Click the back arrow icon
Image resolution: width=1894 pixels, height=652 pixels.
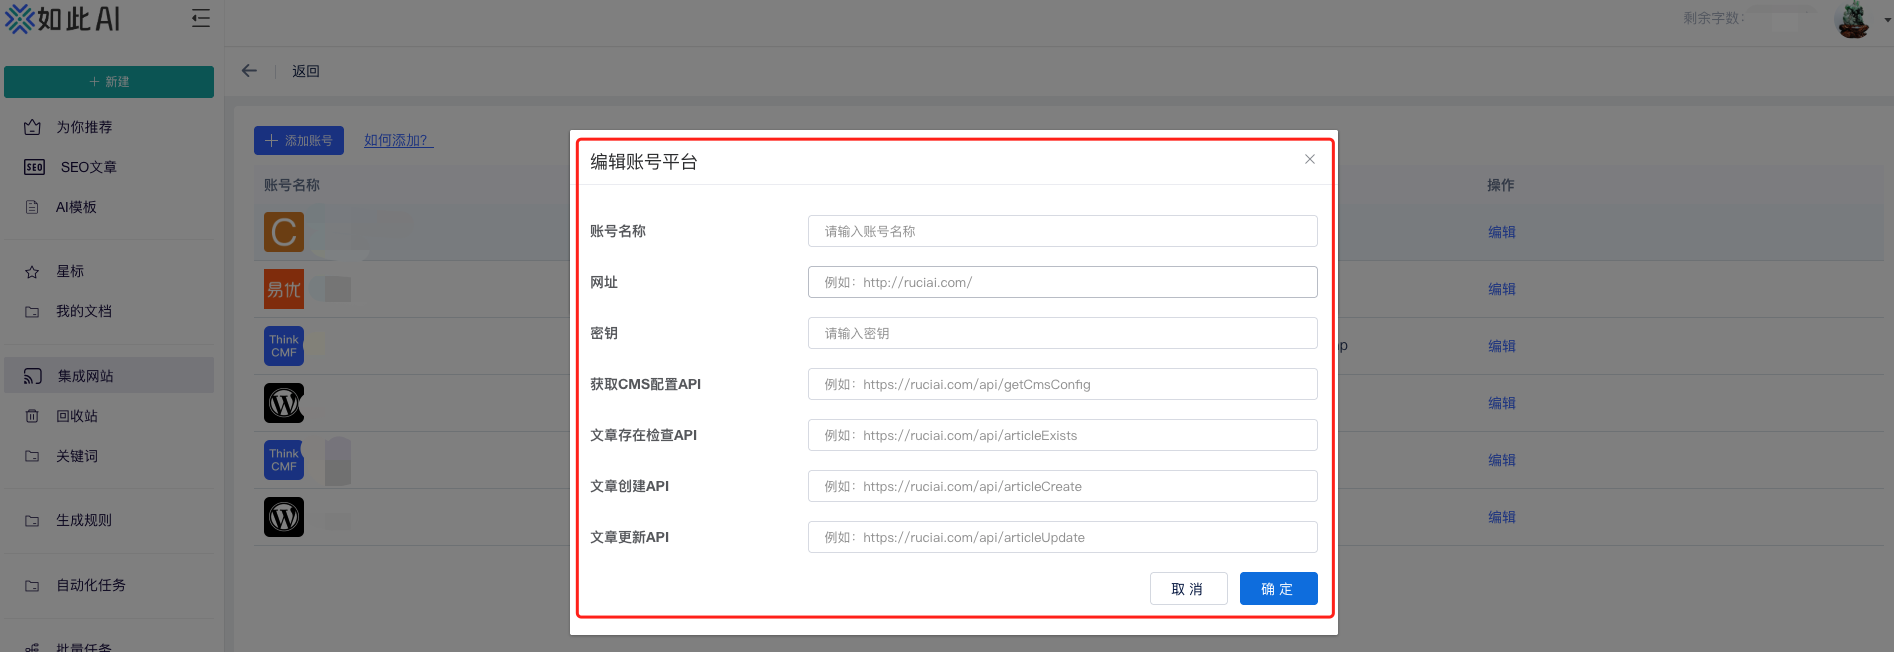pos(249,71)
